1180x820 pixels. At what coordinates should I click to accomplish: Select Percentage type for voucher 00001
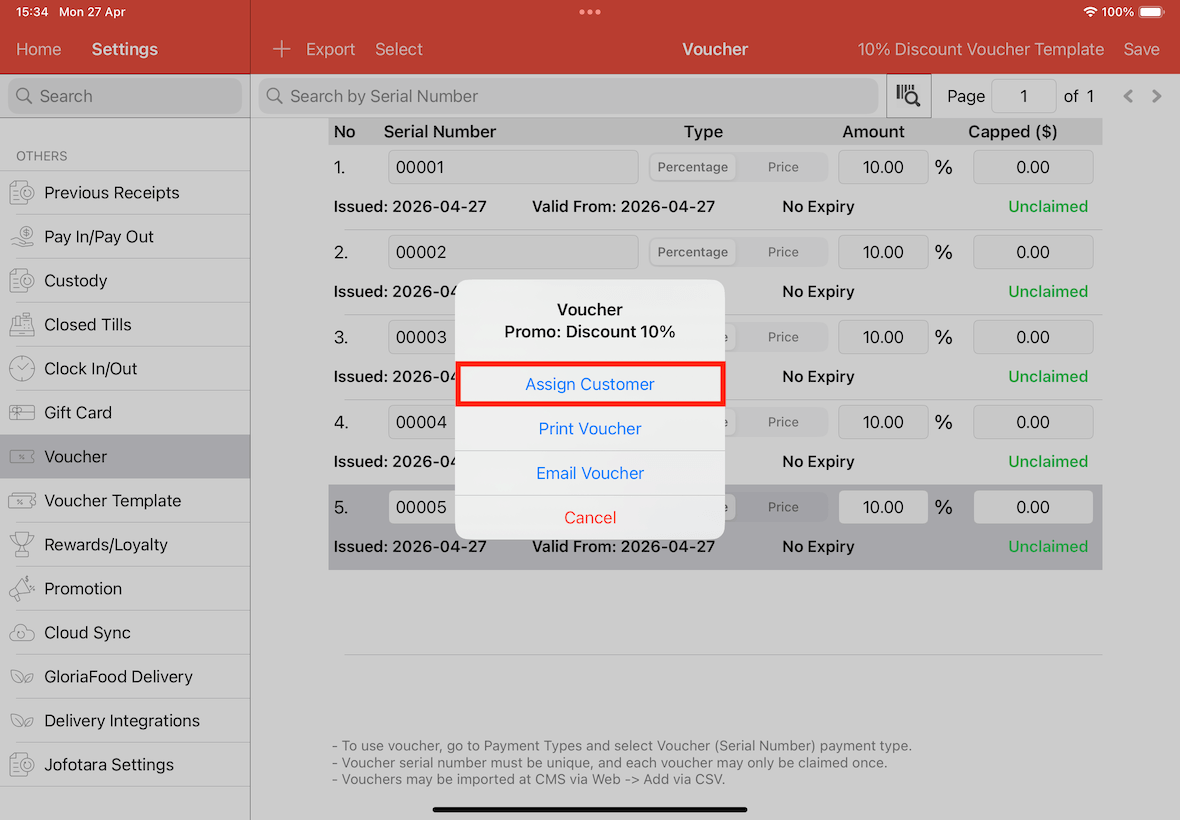tap(692, 167)
